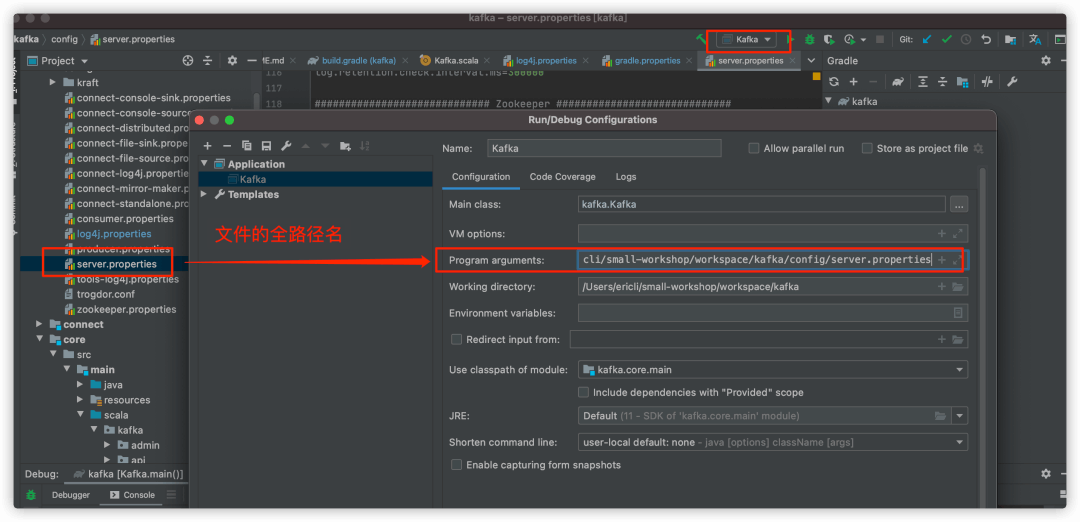Toggle Gradle offline mode icon

point(987,82)
